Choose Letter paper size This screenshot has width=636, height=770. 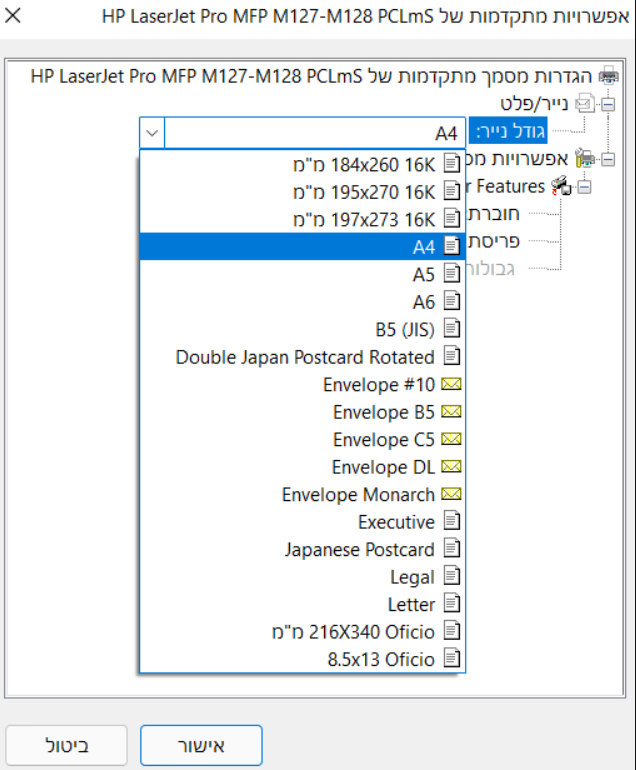pyautogui.click(x=303, y=604)
